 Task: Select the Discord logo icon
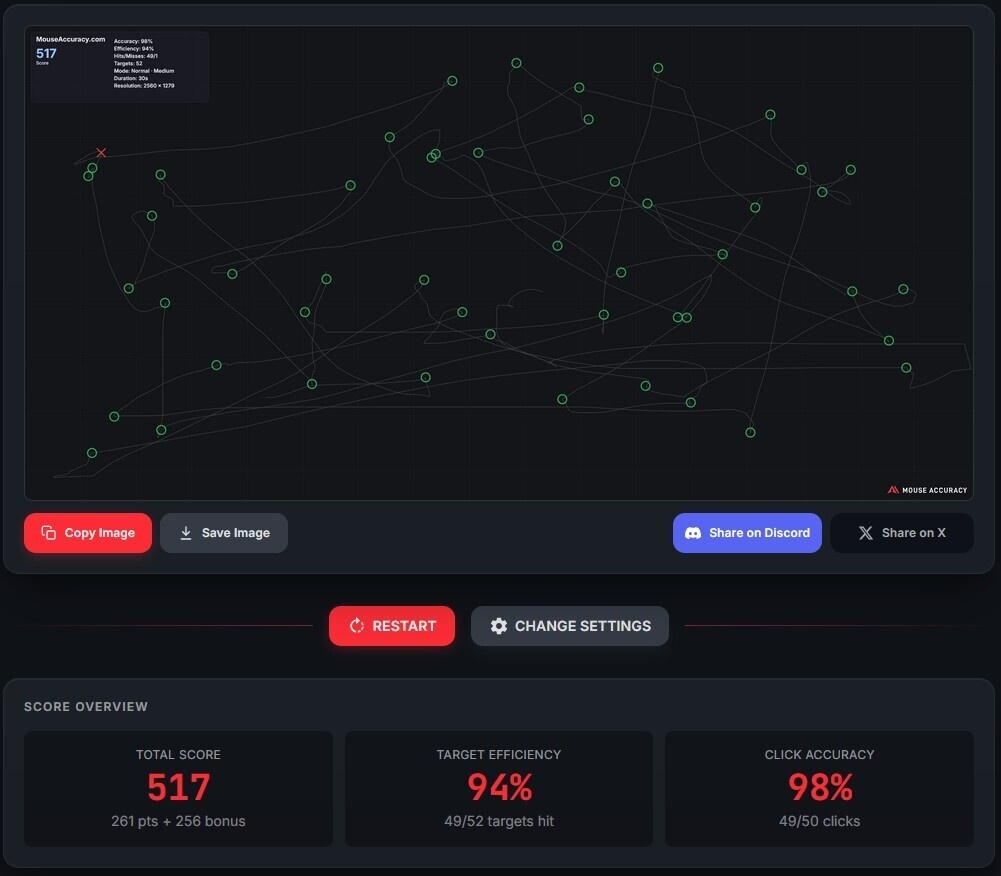[692, 533]
